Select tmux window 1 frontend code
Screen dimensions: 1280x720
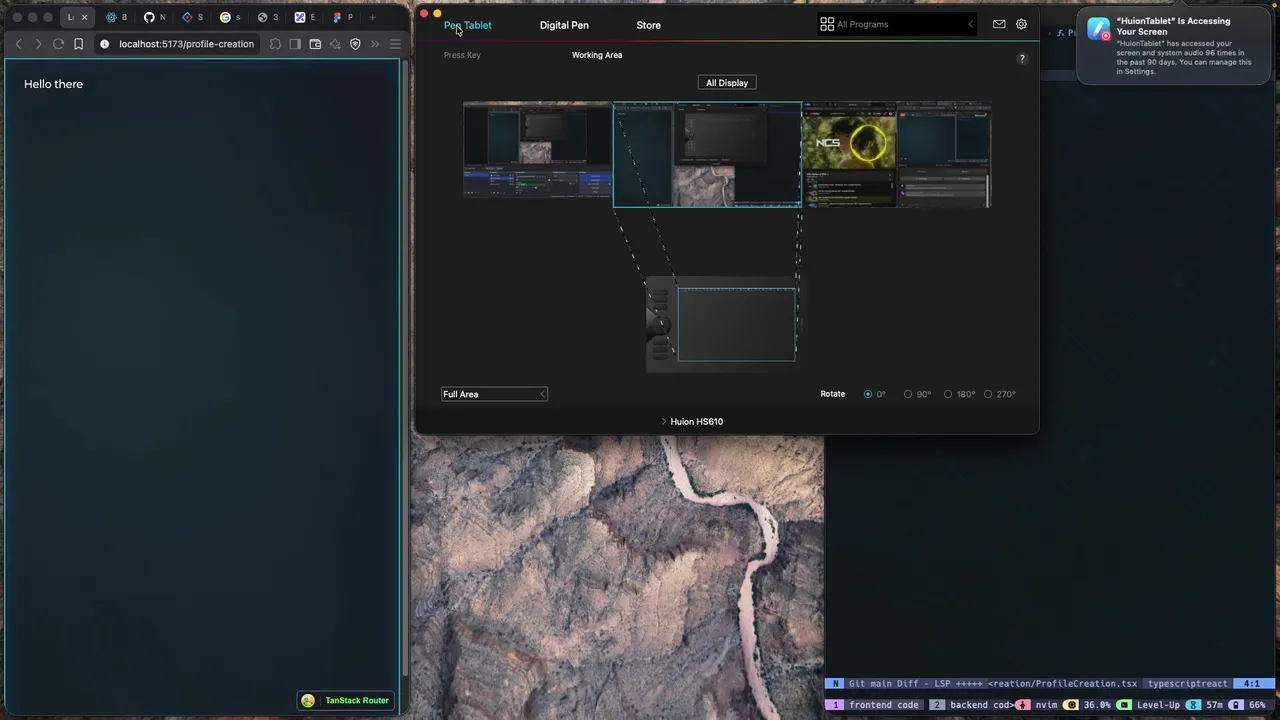click(x=874, y=705)
